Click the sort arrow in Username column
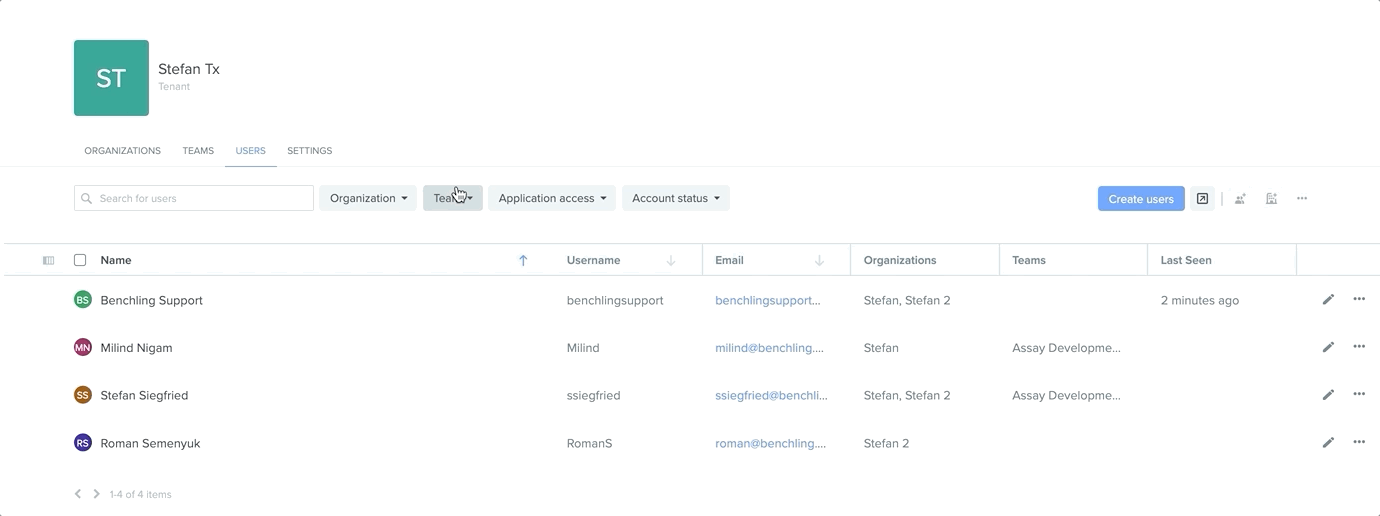The image size is (1380, 516). pyautogui.click(x=671, y=260)
